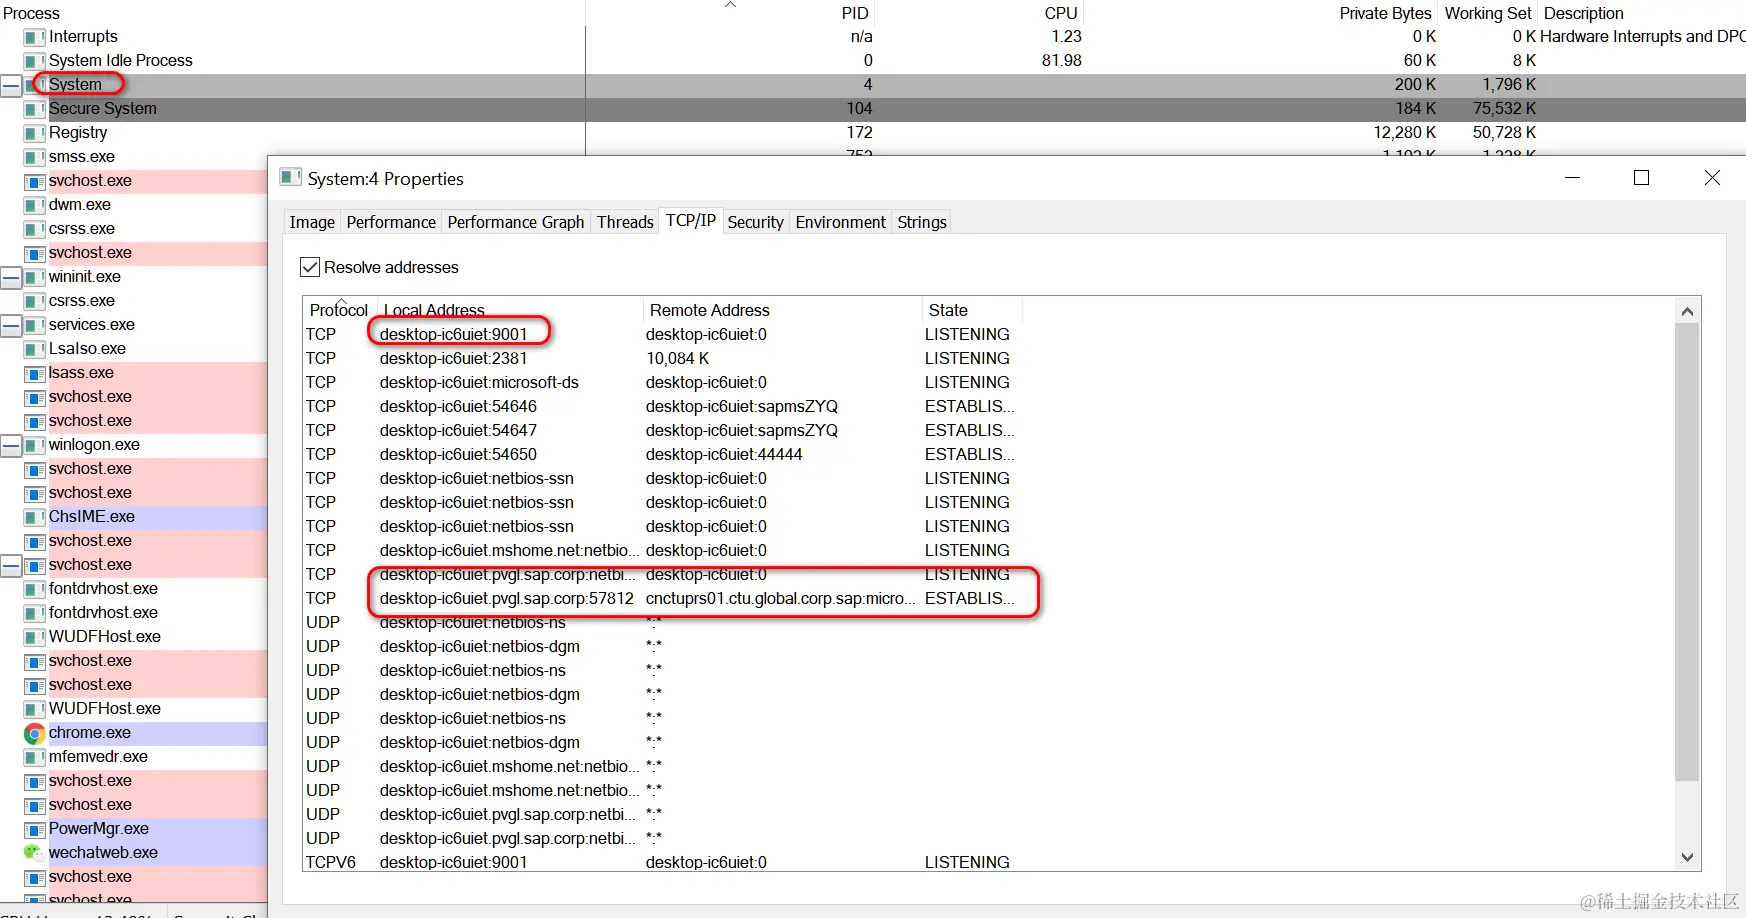The image size is (1746, 918).
Task: Collapse the services.exe tree node
Action: 11,325
